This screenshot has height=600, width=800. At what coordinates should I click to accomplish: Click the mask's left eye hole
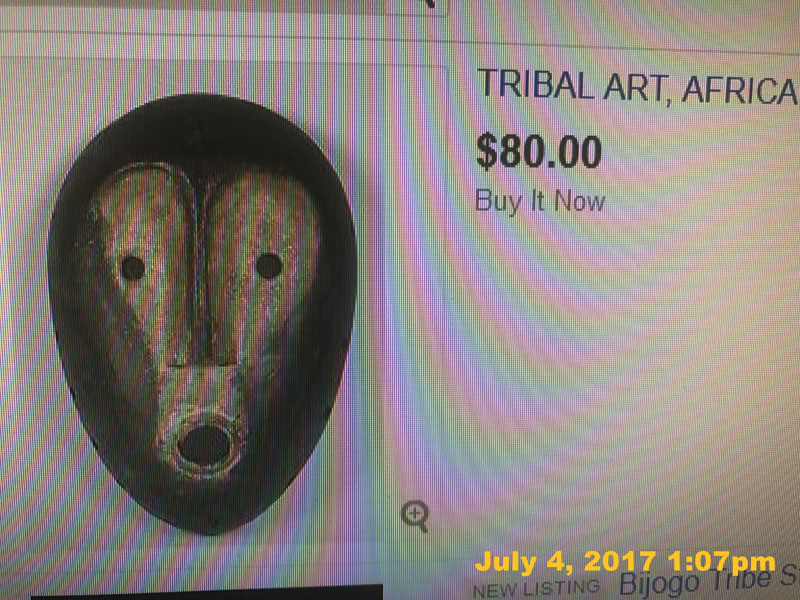tap(133, 268)
